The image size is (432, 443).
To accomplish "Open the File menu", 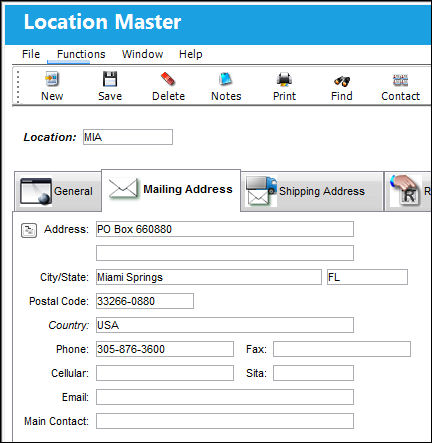I will click(31, 54).
